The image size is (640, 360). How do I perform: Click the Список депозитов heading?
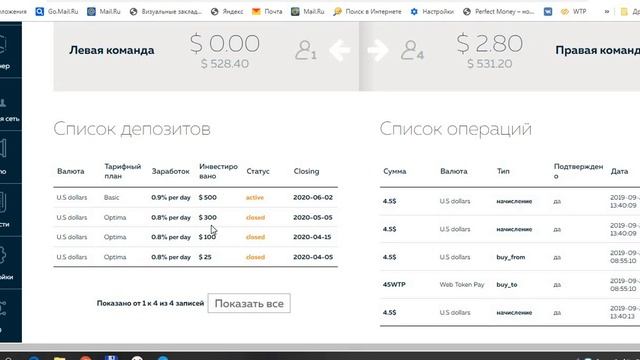pyautogui.click(x=132, y=129)
